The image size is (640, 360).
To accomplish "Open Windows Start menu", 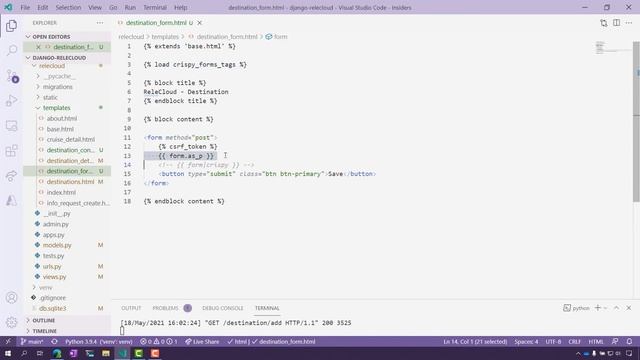I will point(8,353).
